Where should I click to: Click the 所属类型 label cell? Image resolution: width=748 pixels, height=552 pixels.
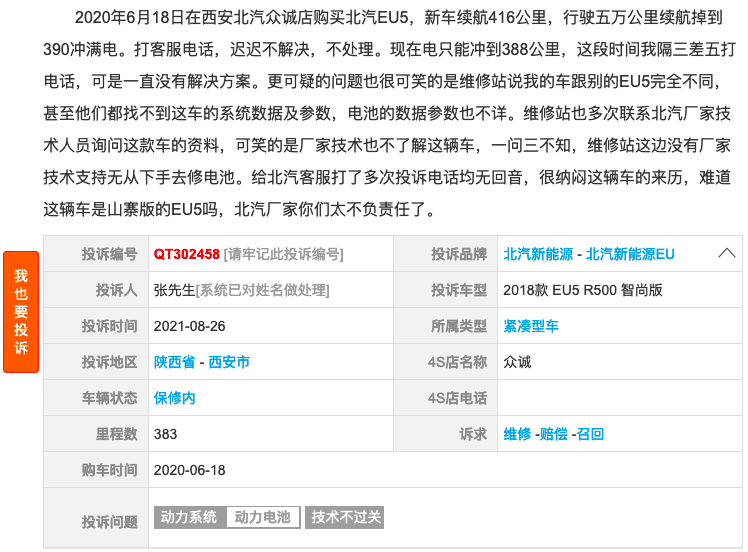pos(446,326)
